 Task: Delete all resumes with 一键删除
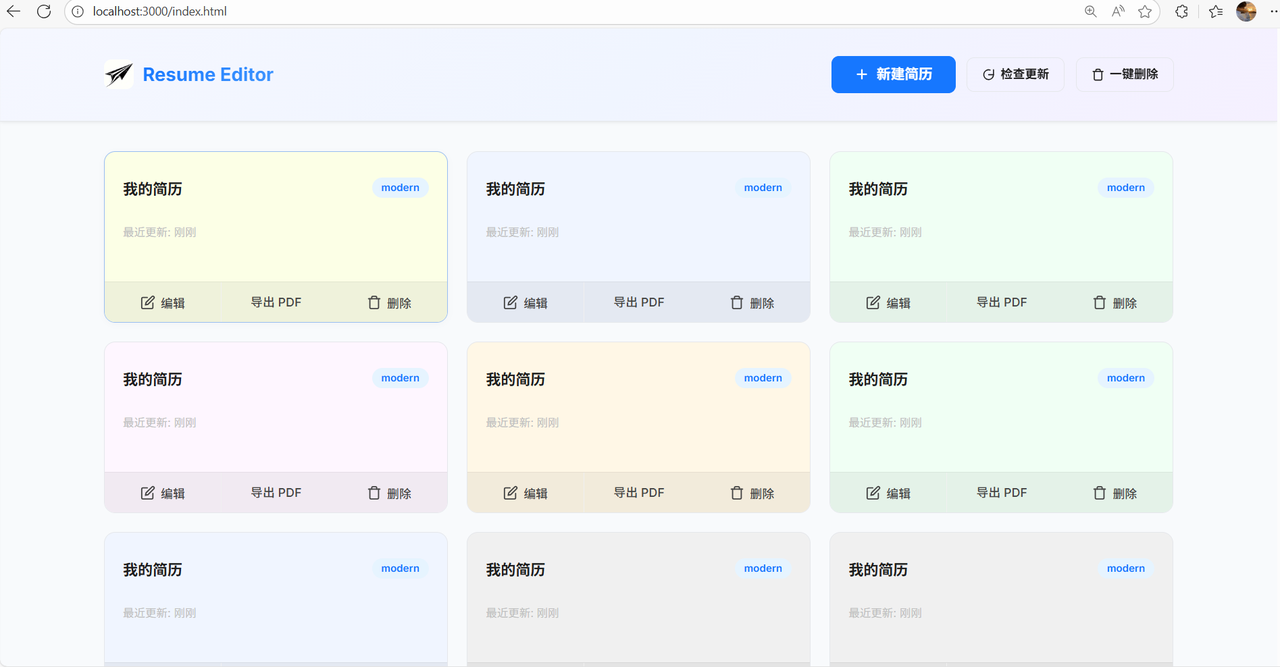click(x=1124, y=74)
